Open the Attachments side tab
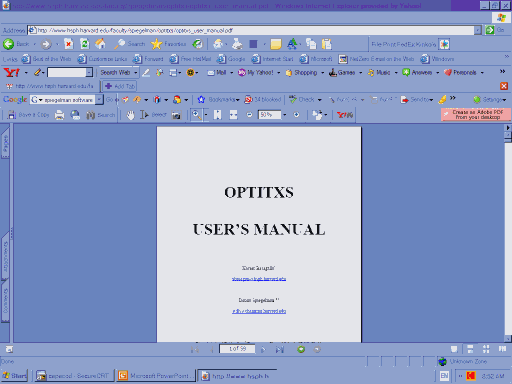The image size is (512, 384). [x=5, y=257]
